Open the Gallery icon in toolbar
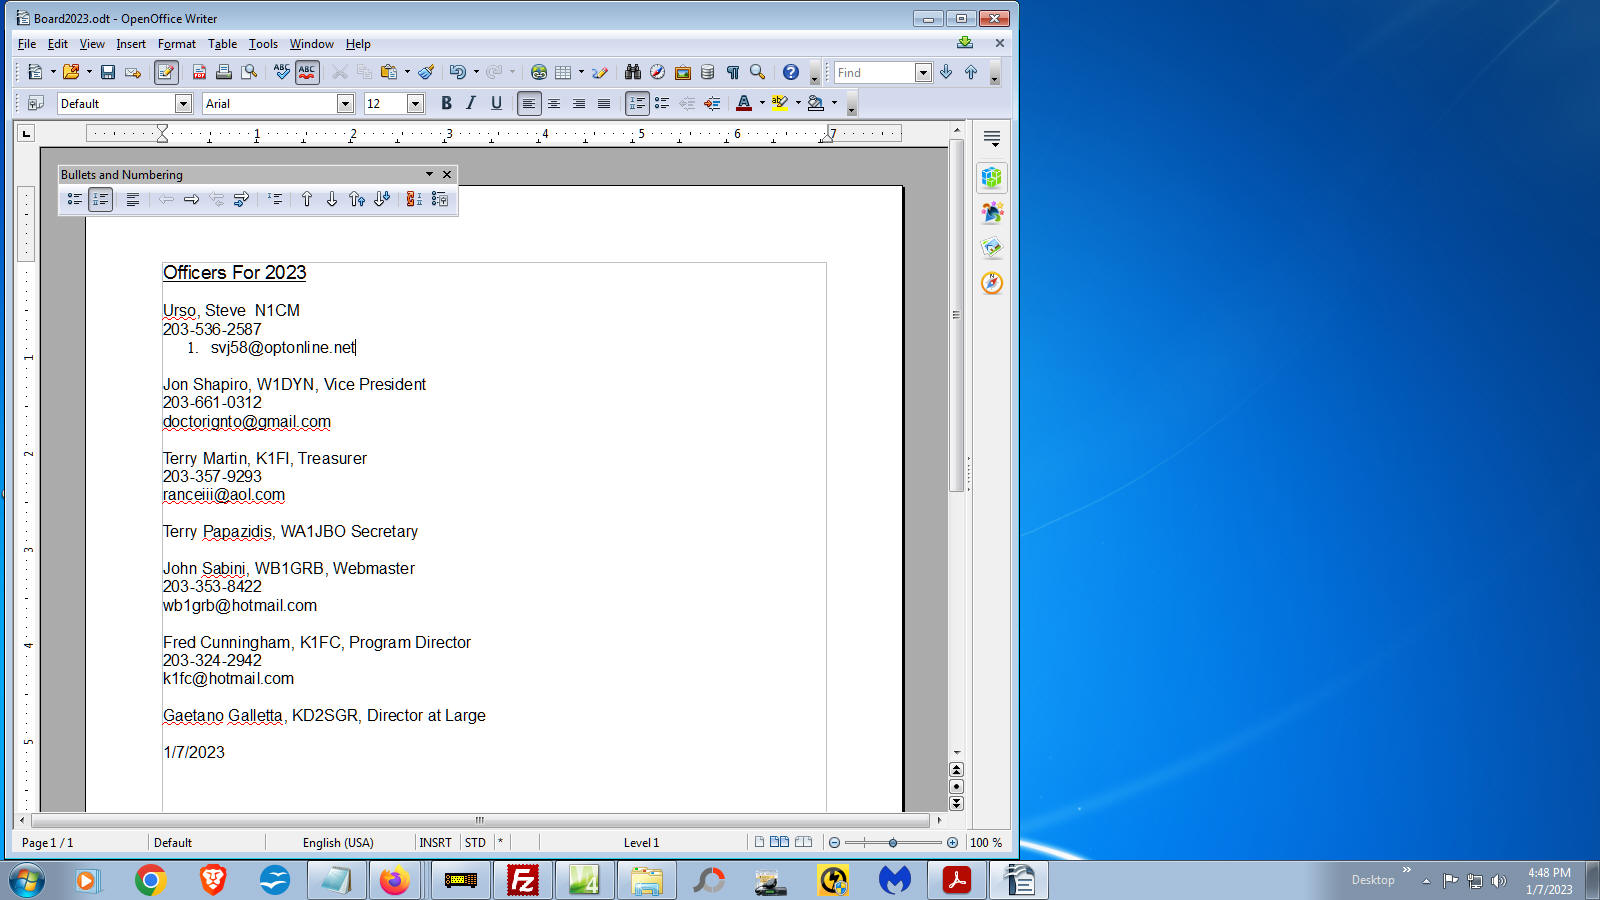This screenshot has width=1600, height=900. tap(683, 72)
